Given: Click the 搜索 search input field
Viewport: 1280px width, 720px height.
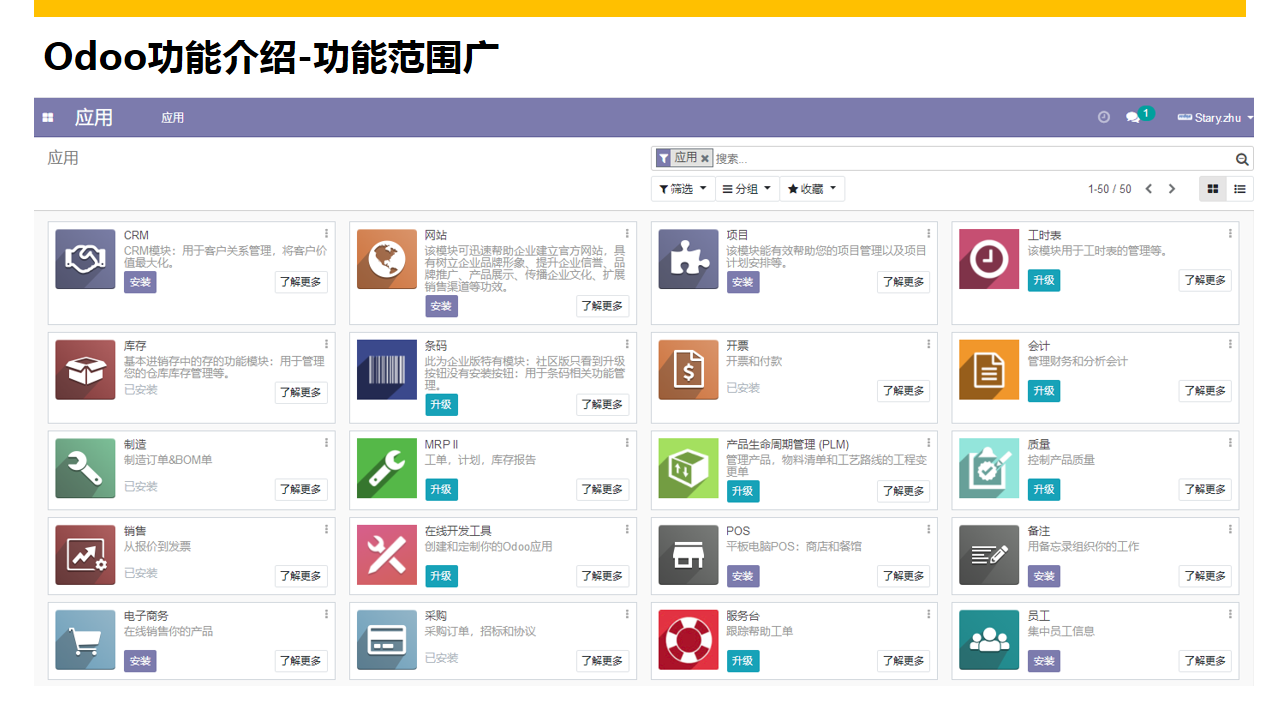Looking at the screenshot, I should pos(972,159).
